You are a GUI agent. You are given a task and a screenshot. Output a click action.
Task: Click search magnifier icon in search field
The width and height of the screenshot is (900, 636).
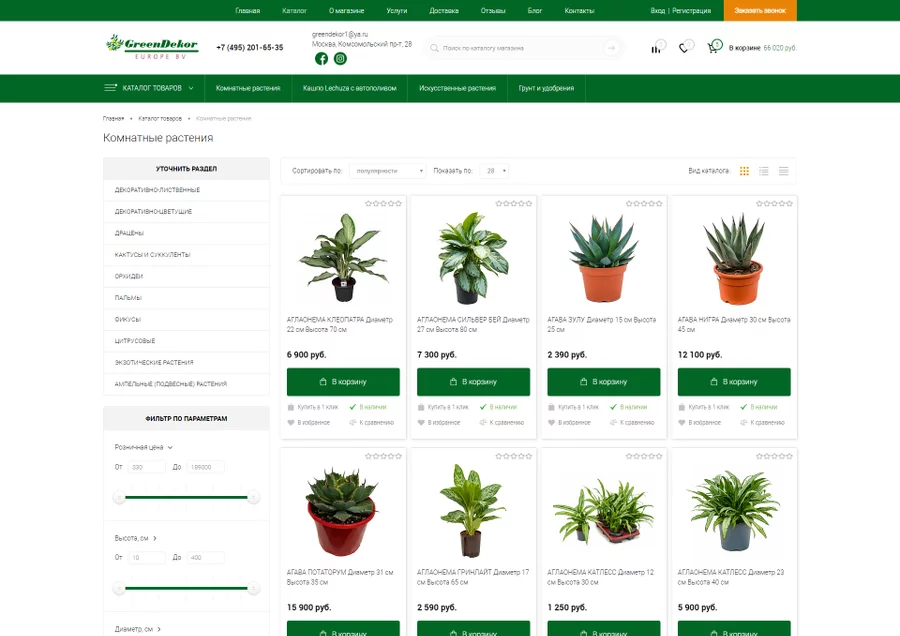[435, 48]
